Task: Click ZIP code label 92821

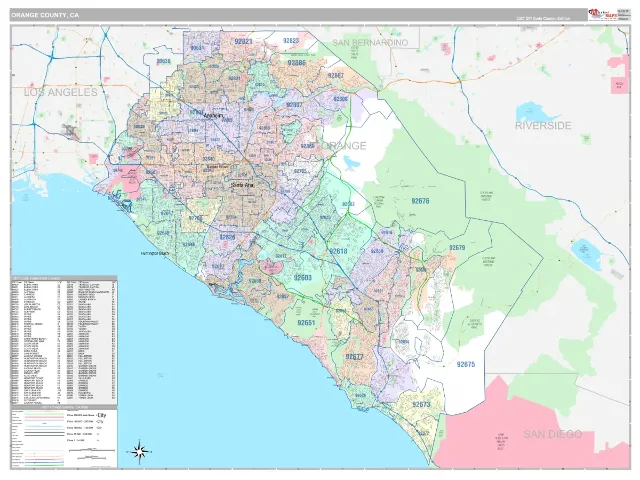Action: click(x=243, y=41)
